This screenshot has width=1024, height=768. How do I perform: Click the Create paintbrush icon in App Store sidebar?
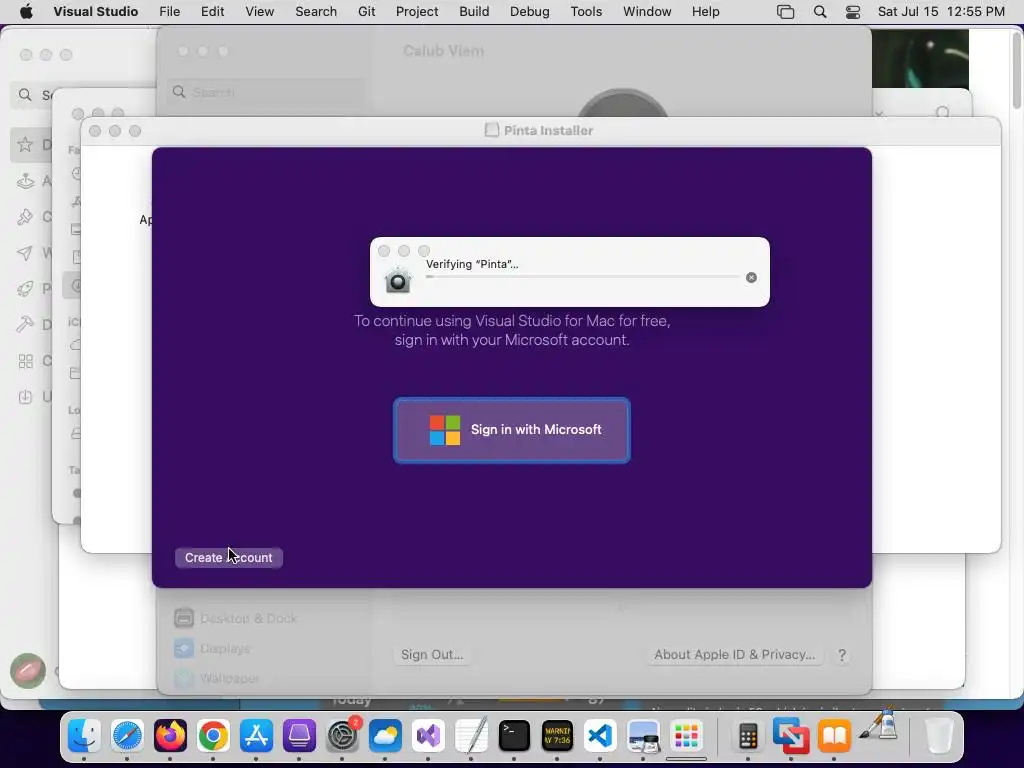tap(25, 217)
